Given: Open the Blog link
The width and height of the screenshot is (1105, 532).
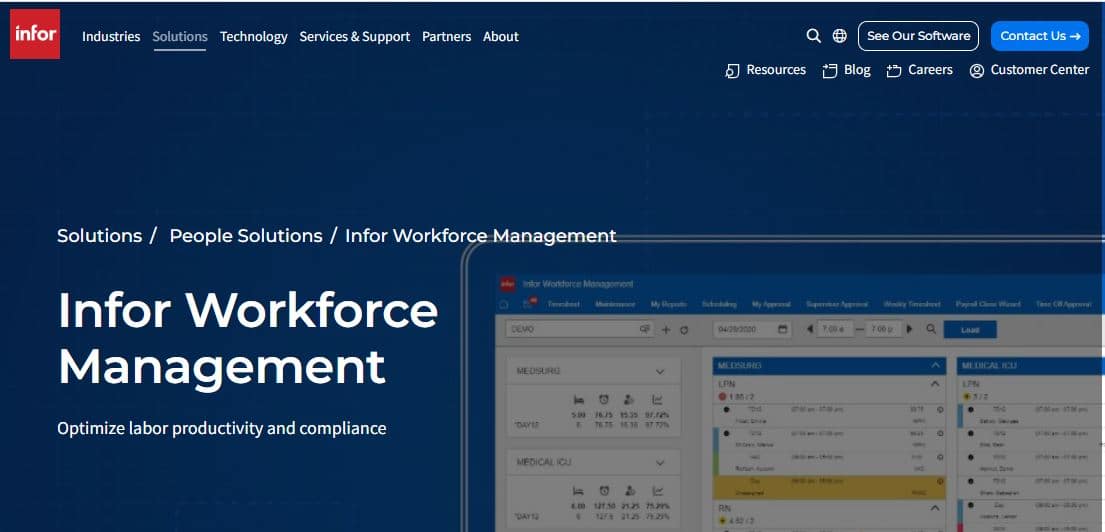Looking at the screenshot, I should click(846, 70).
